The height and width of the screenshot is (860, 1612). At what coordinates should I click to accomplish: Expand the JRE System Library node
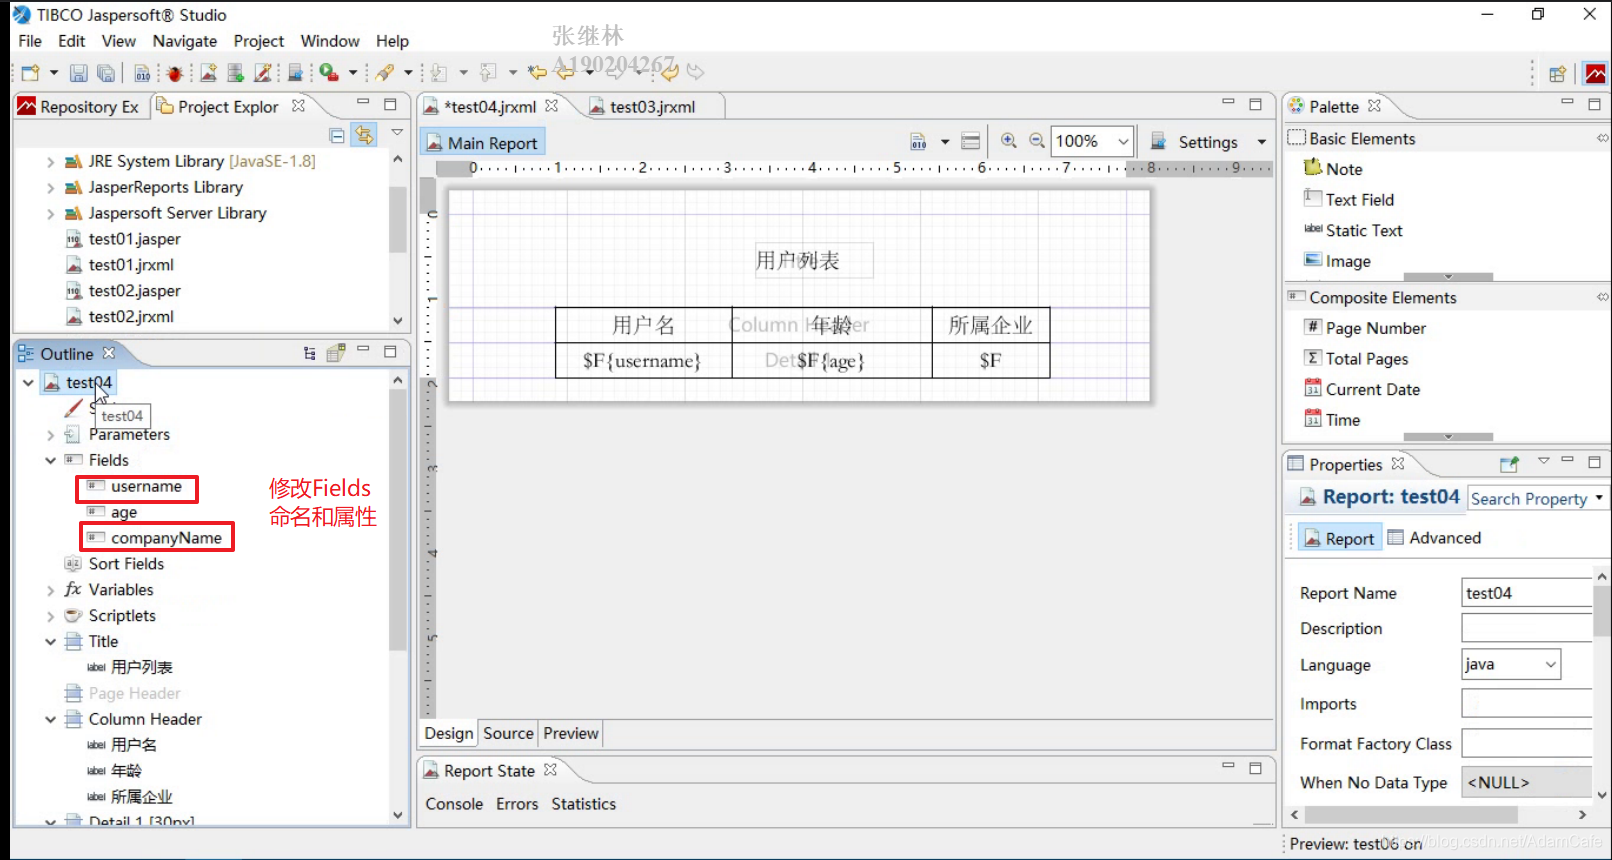pos(50,161)
